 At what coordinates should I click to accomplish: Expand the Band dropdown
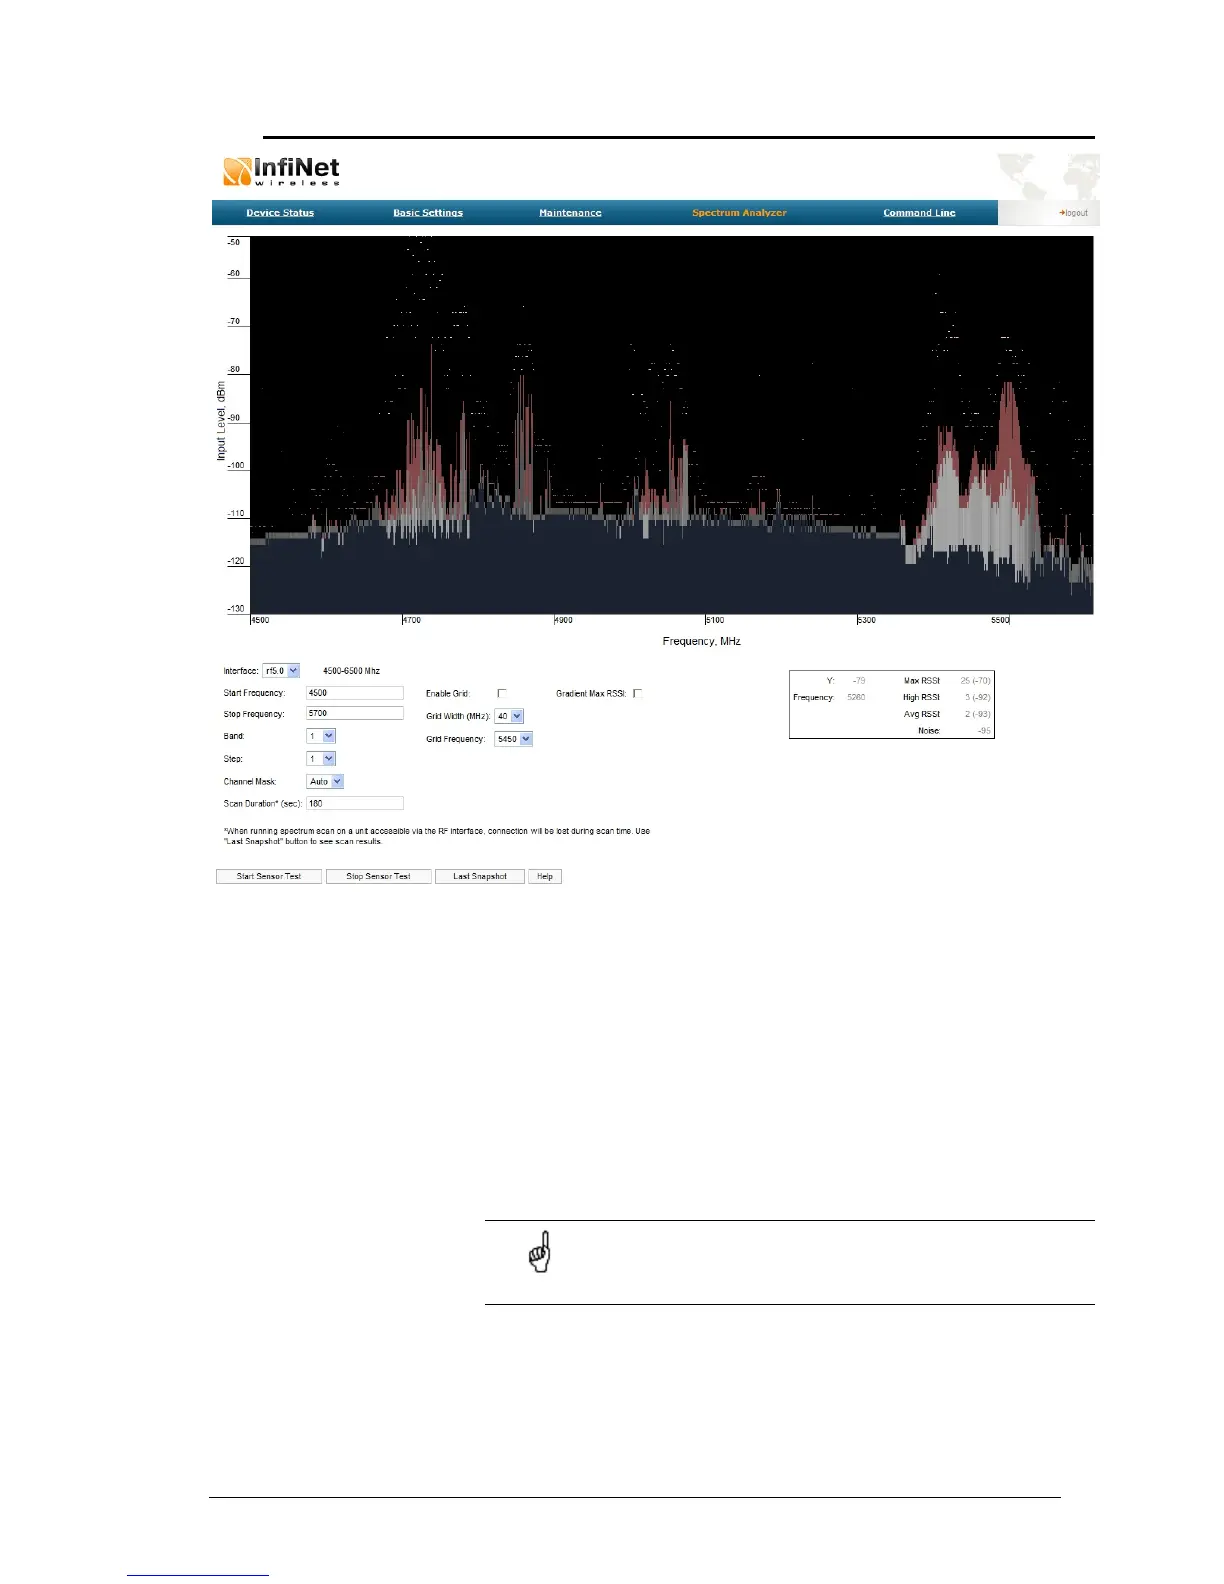[320, 736]
